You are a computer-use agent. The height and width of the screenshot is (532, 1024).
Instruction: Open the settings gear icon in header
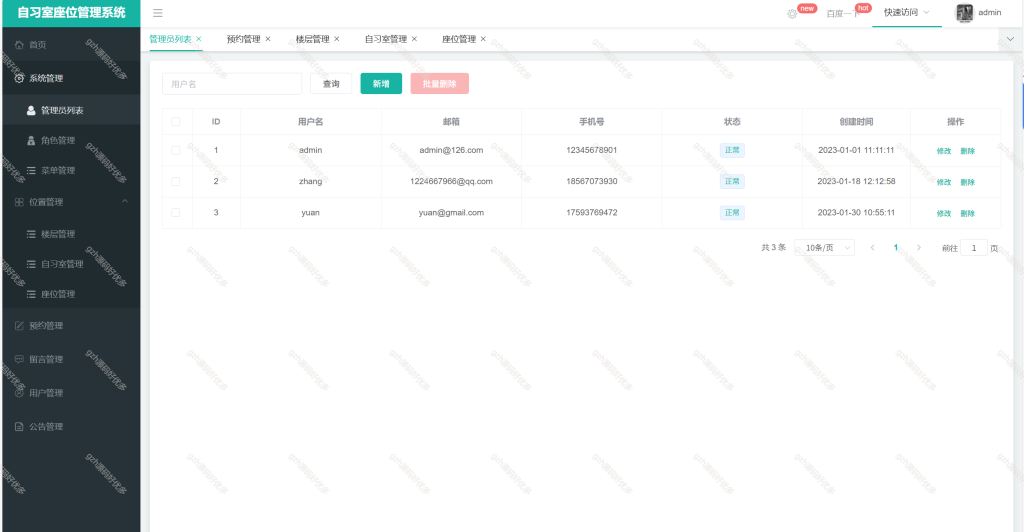coord(792,14)
